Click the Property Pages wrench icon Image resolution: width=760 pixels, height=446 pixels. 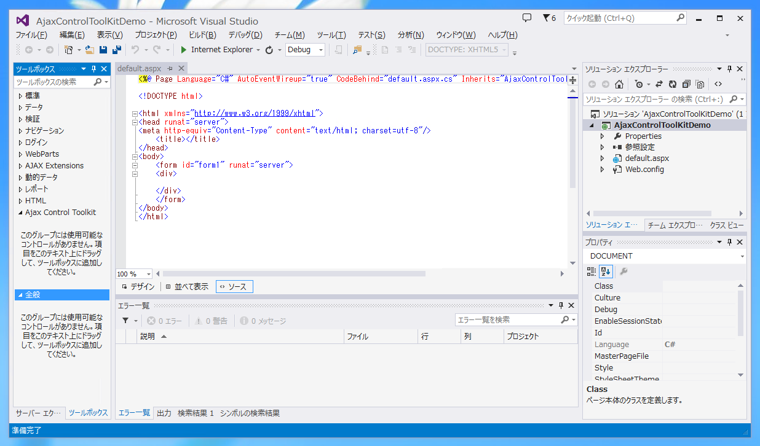(624, 271)
